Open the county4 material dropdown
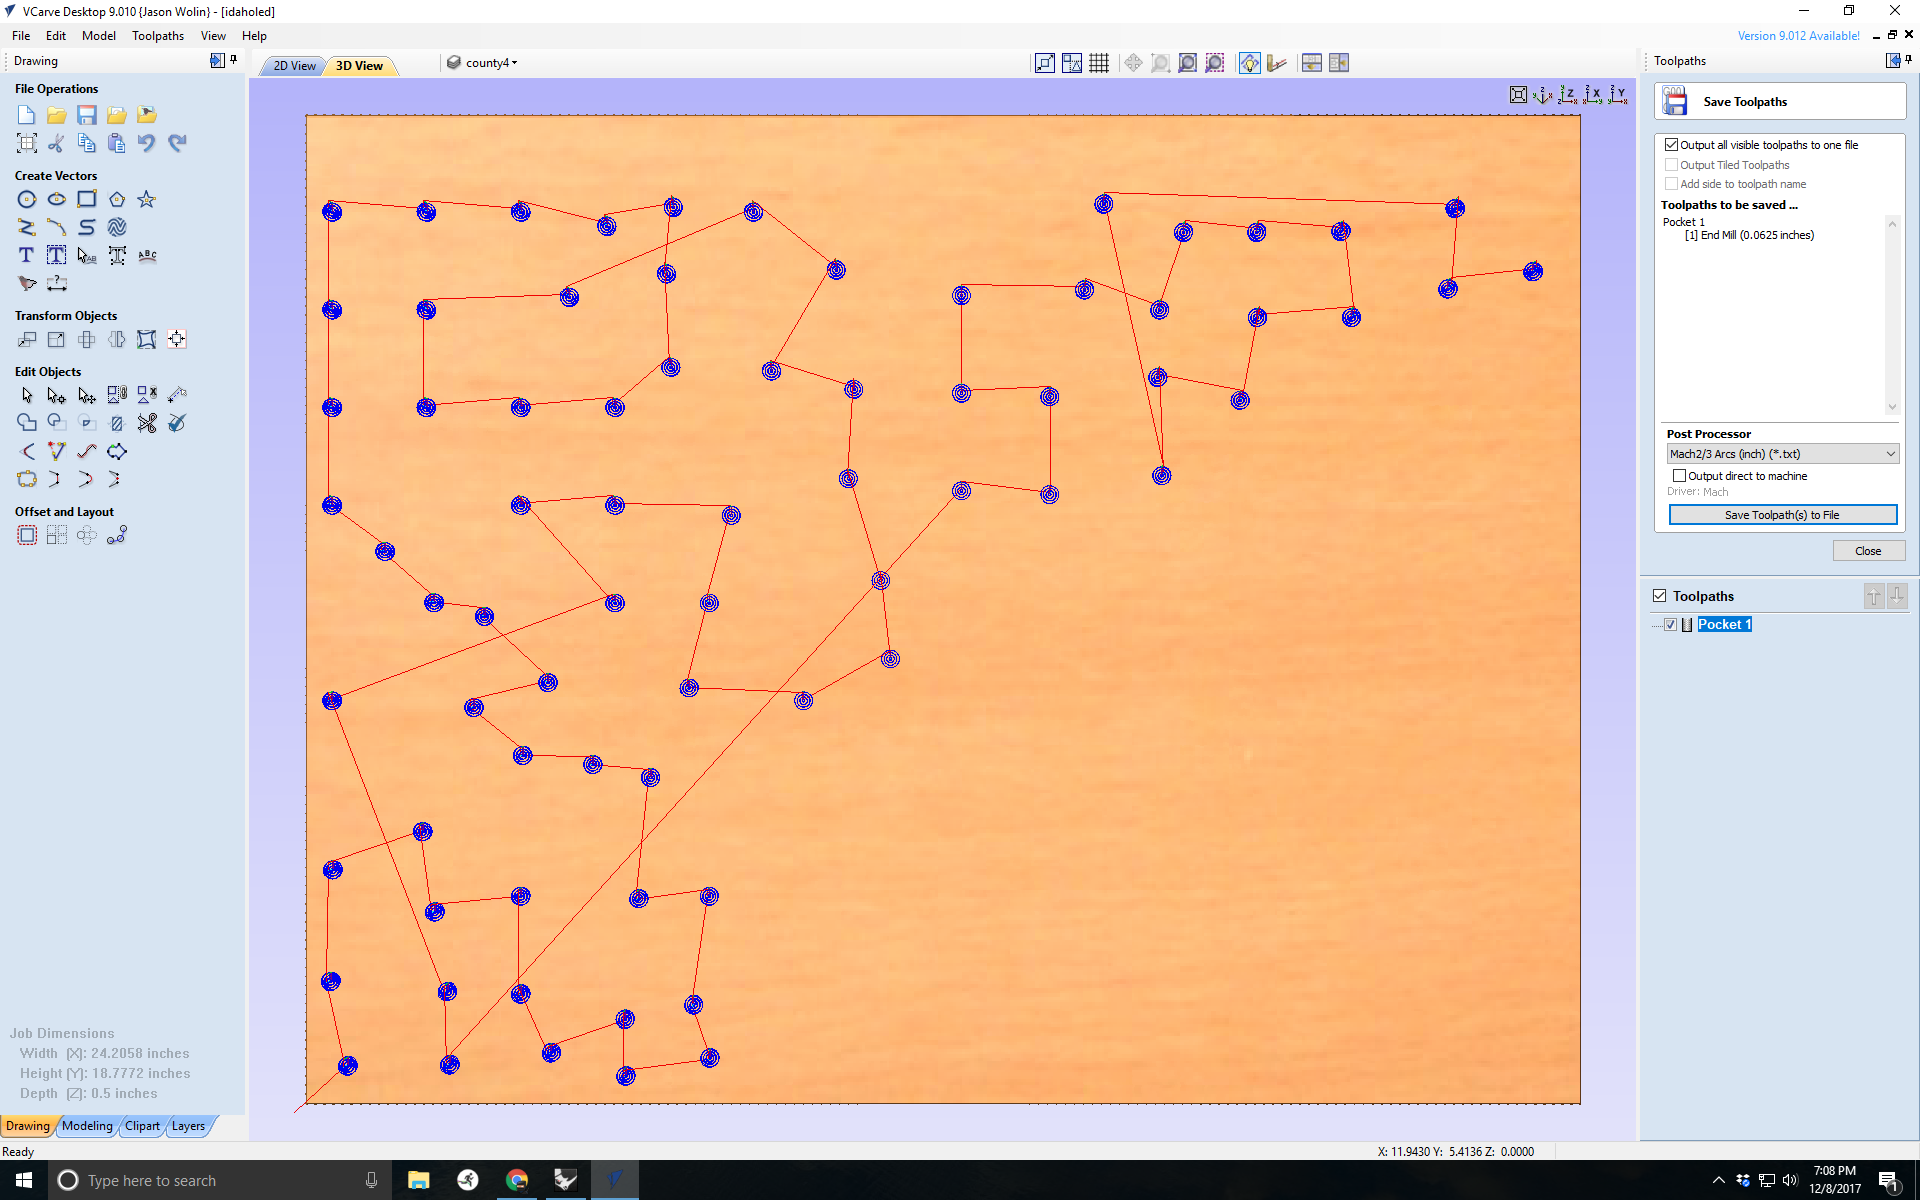 click(x=514, y=62)
